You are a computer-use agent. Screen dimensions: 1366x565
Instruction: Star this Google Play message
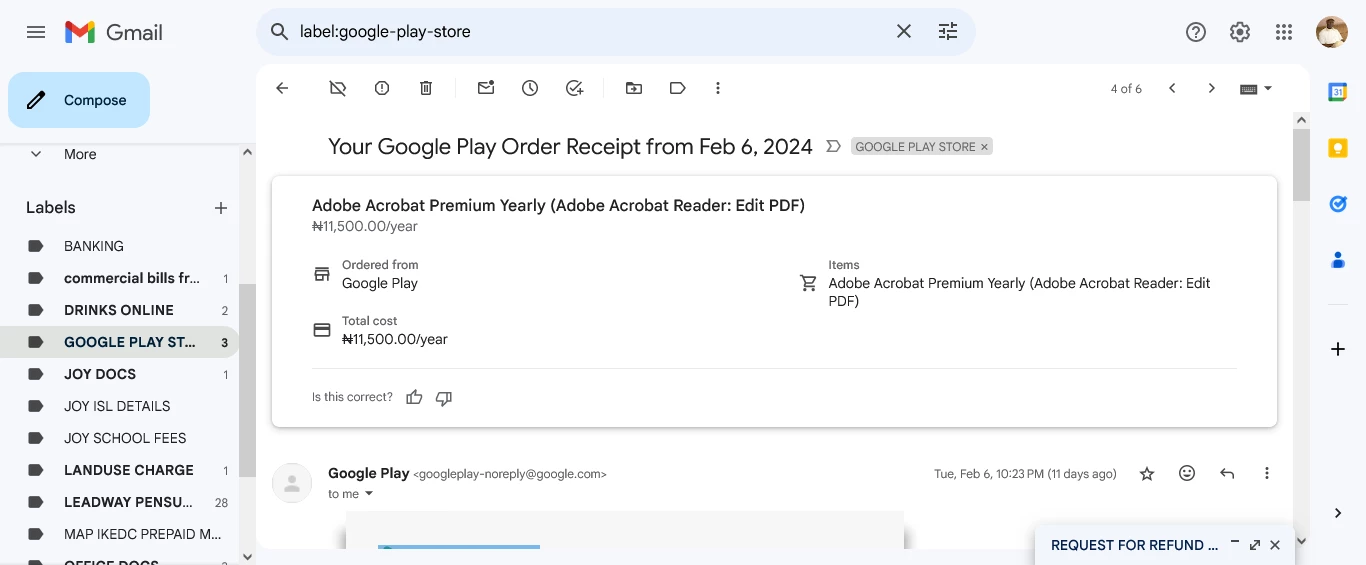click(1147, 474)
